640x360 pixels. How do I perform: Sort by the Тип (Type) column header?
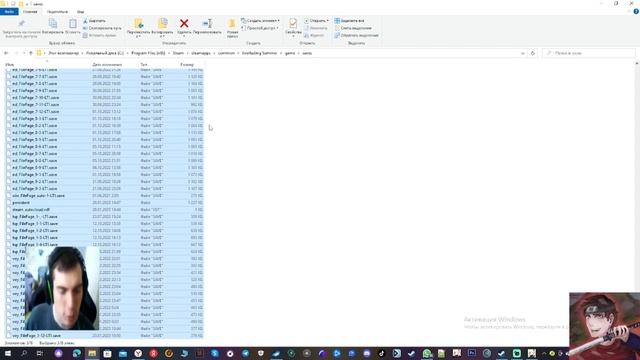click(x=144, y=64)
